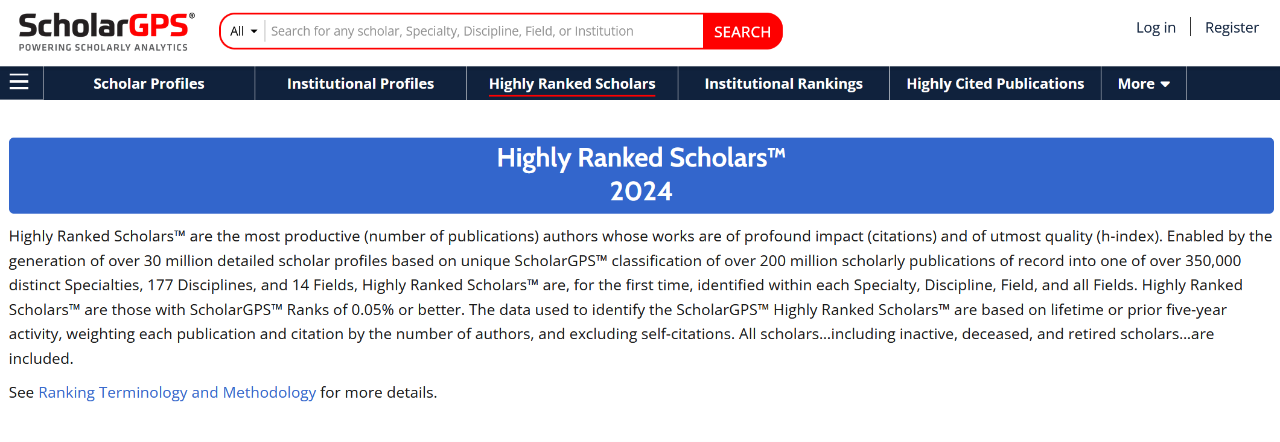Click the small arrow next to All
This screenshot has height=442, width=1280.
tap(254, 32)
